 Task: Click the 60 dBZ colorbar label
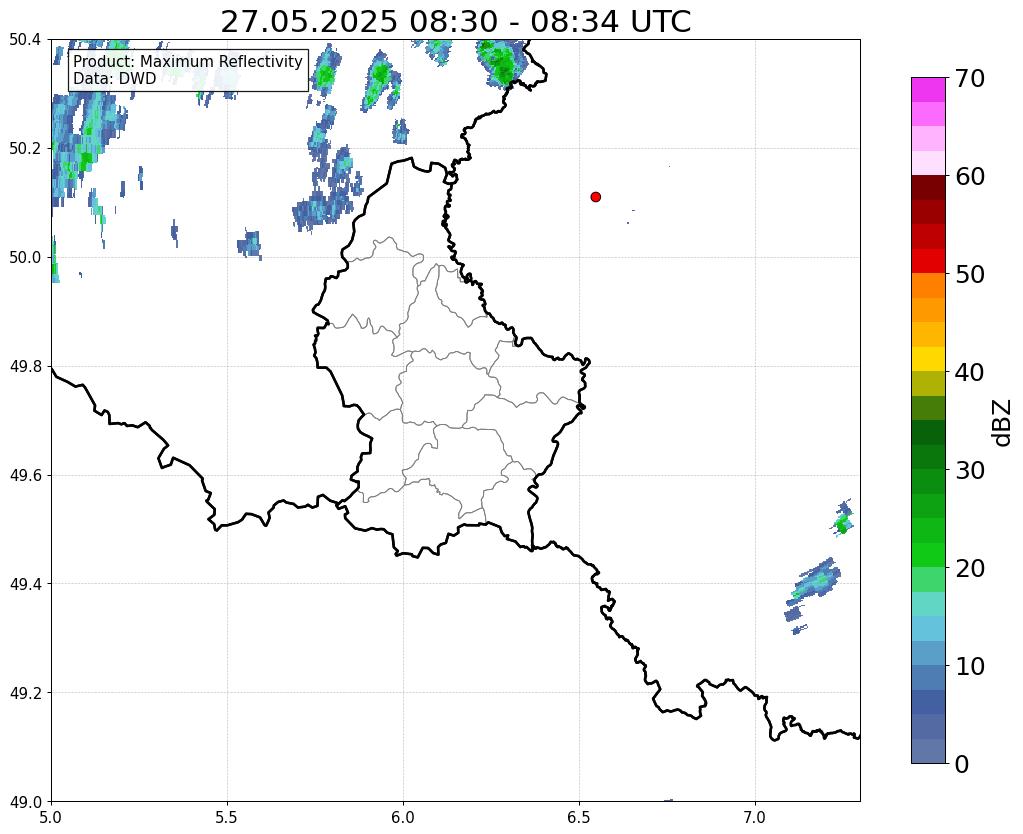pyautogui.click(x=970, y=176)
